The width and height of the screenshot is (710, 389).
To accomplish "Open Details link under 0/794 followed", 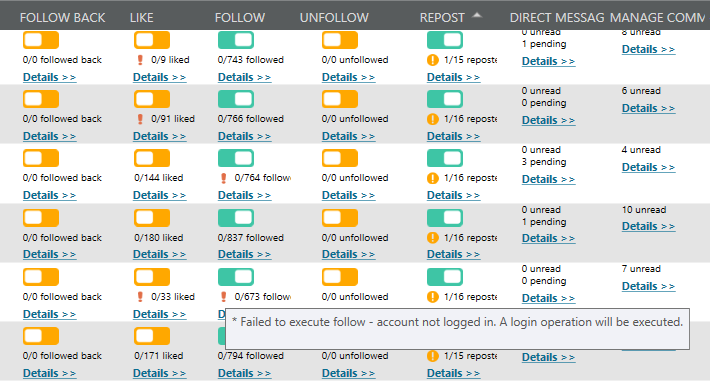I will pos(245,374).
